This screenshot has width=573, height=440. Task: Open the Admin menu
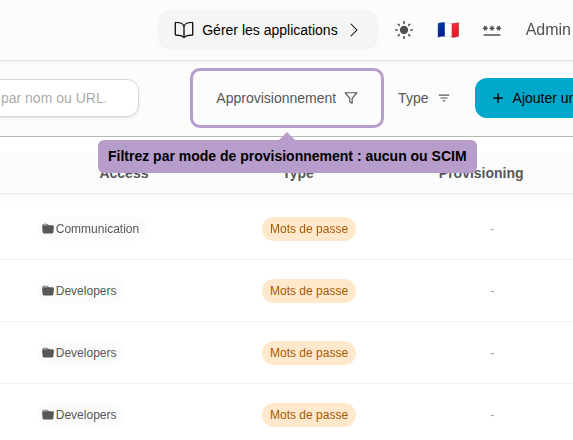548,30
